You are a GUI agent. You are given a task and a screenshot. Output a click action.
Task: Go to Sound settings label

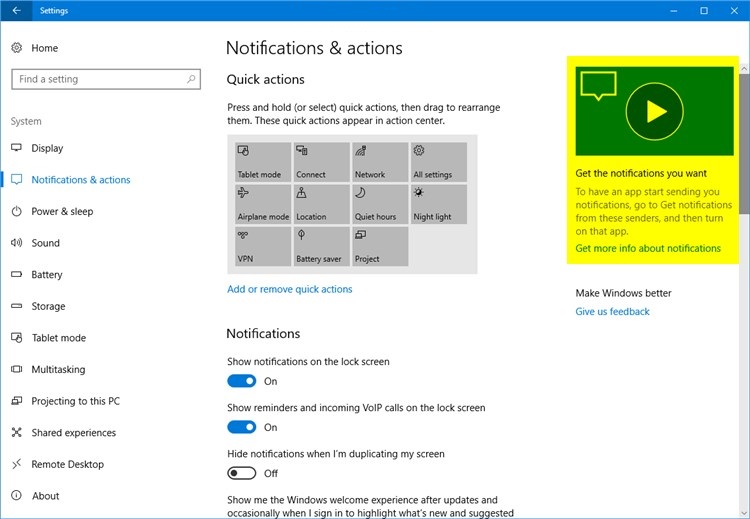tap(45, 243)
